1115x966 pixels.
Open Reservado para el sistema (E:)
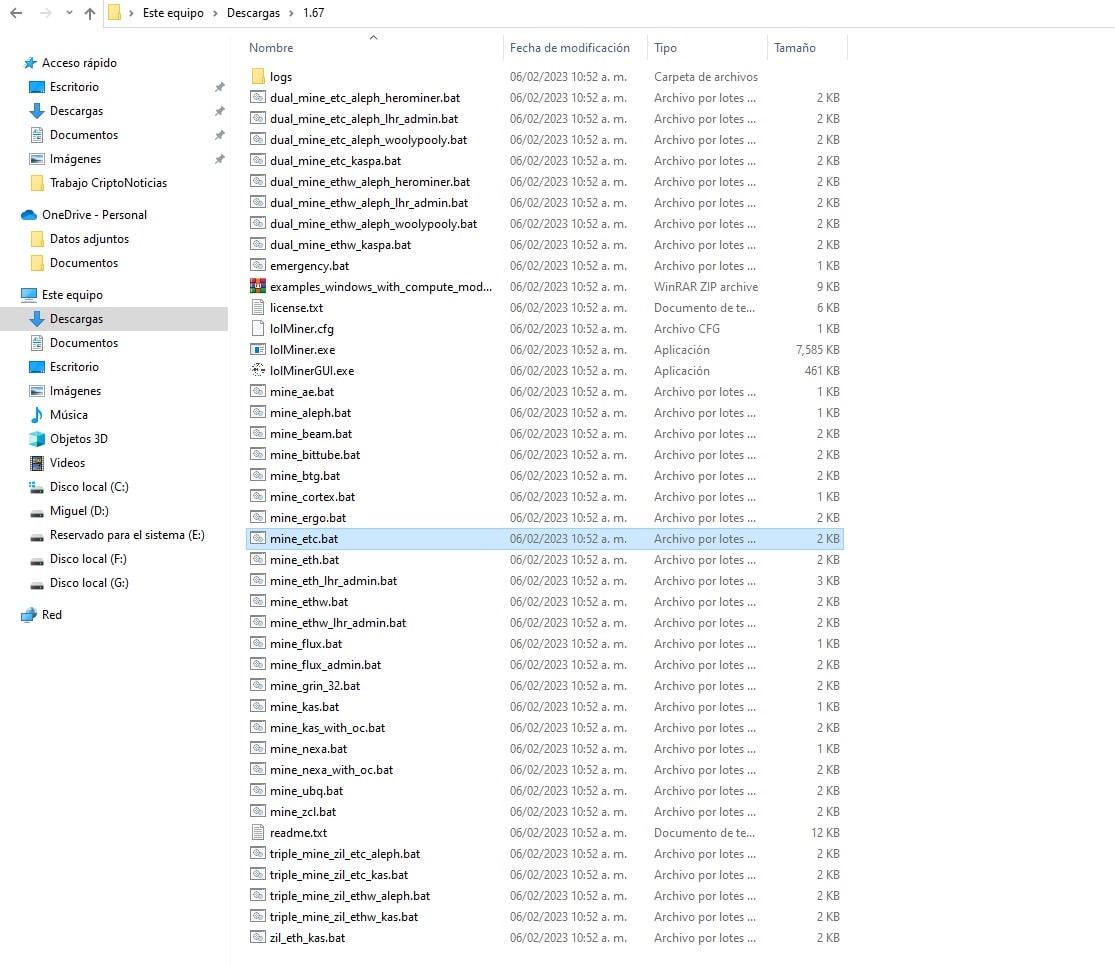(x=127, y=535)
